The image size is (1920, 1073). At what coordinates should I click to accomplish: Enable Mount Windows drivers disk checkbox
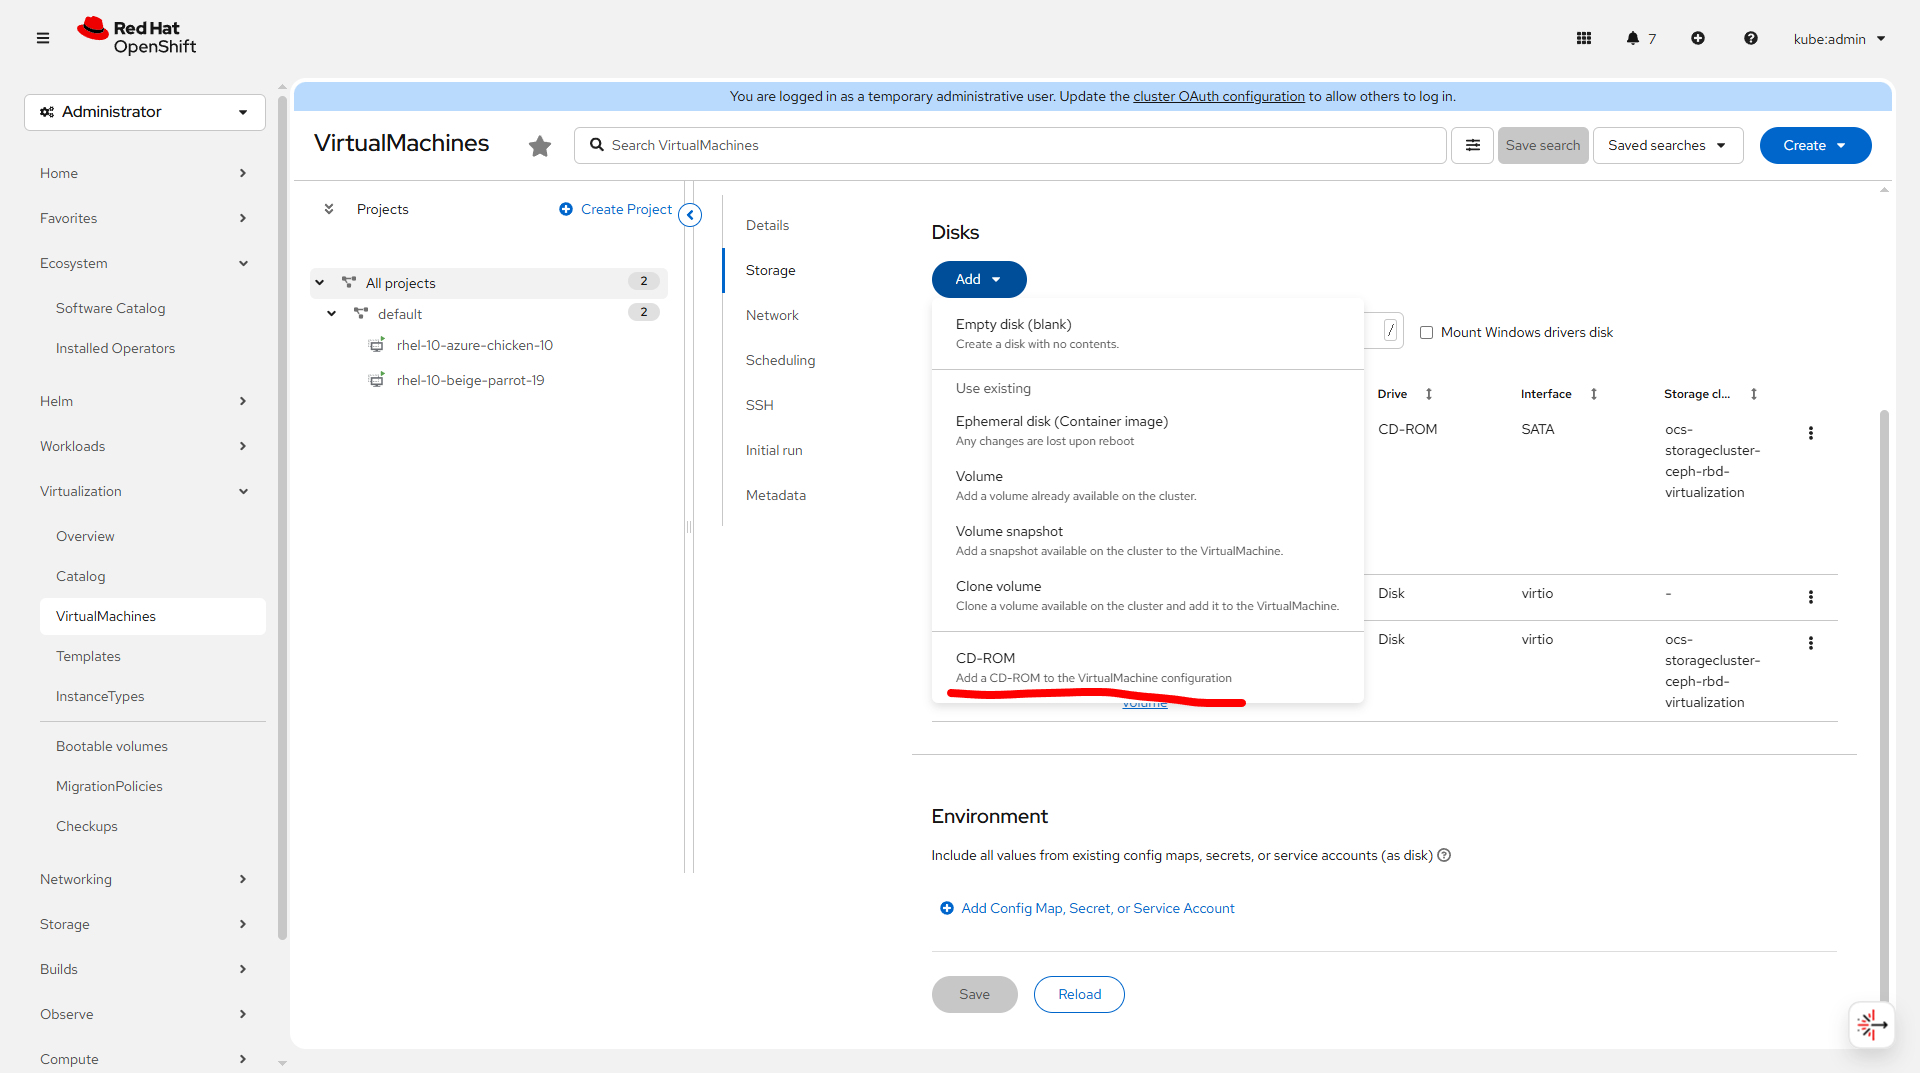pyautogui.click(x=1427, y=333)
